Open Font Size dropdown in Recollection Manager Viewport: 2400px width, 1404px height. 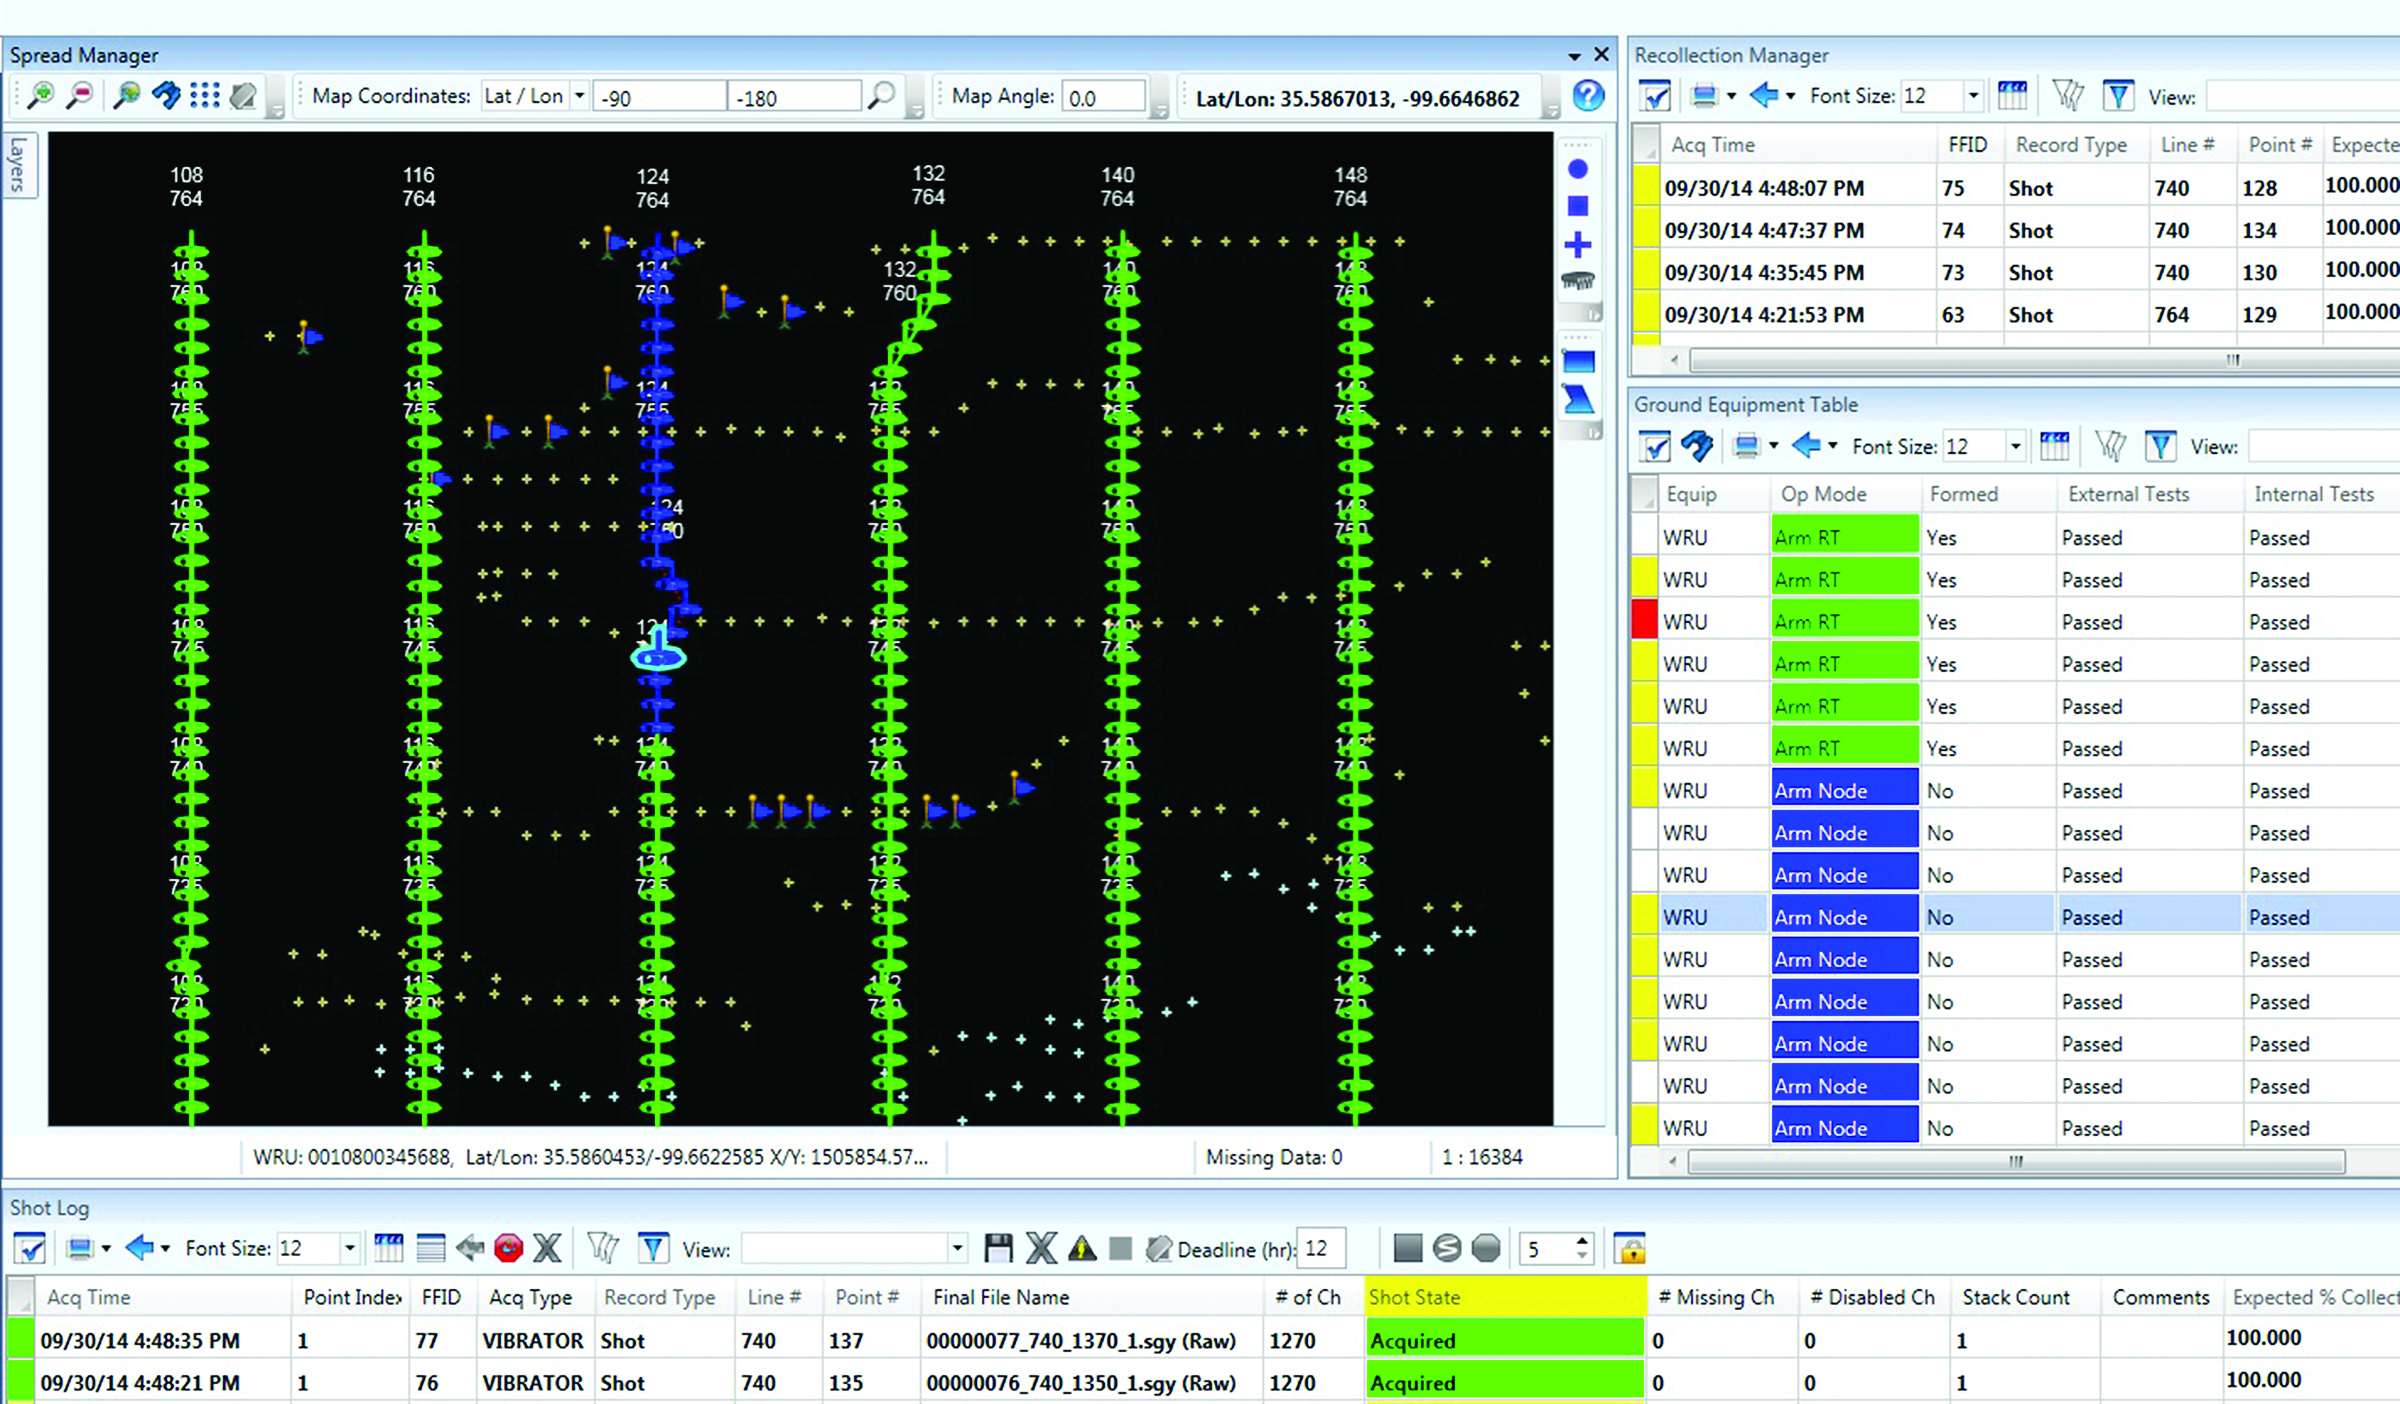1973,96
